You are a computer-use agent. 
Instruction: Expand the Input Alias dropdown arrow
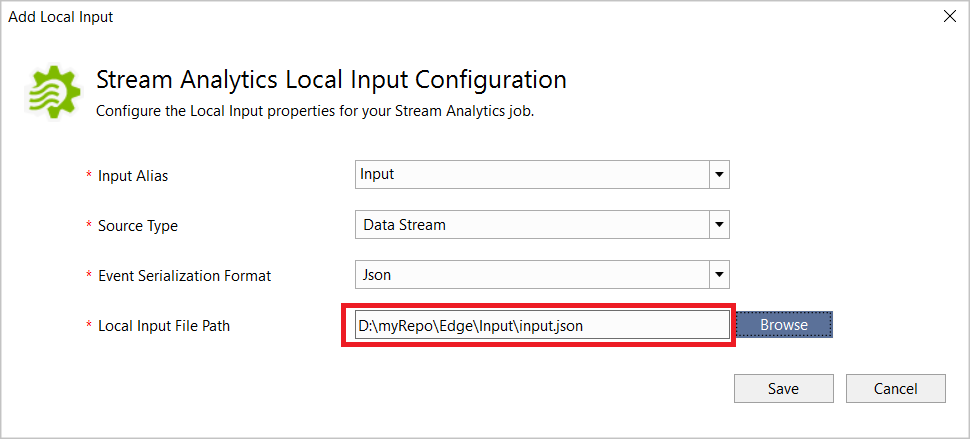[718, 175]
